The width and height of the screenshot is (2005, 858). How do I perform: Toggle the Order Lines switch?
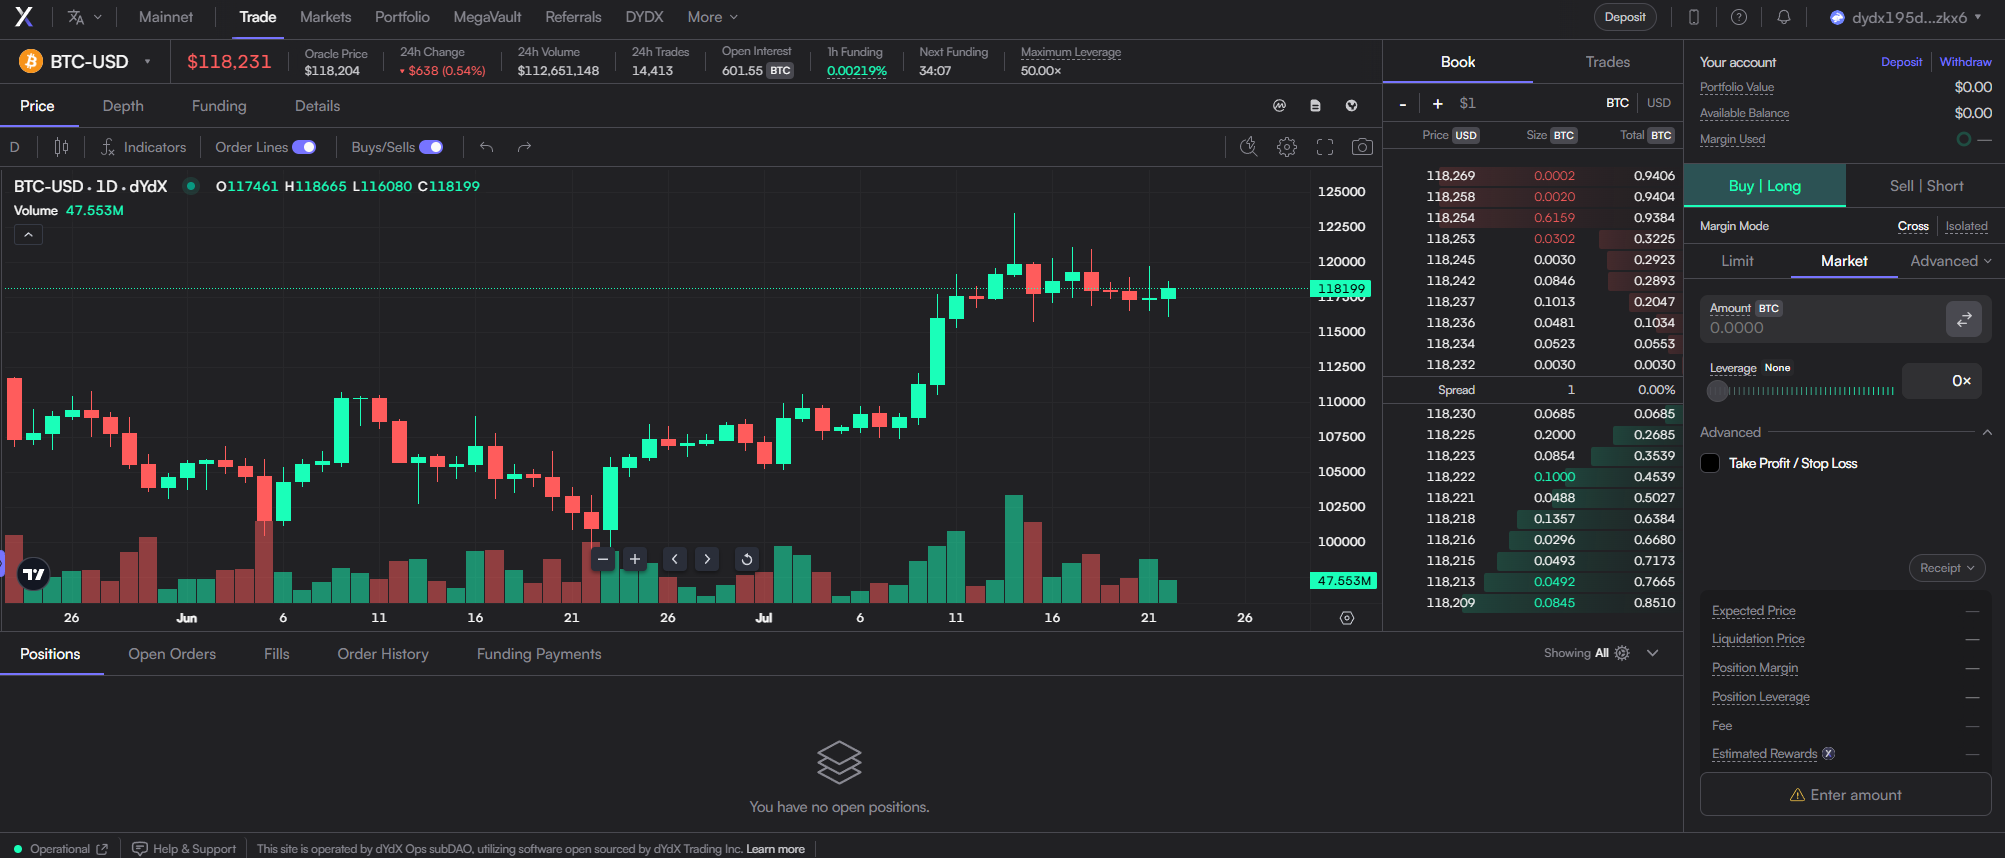304,147
